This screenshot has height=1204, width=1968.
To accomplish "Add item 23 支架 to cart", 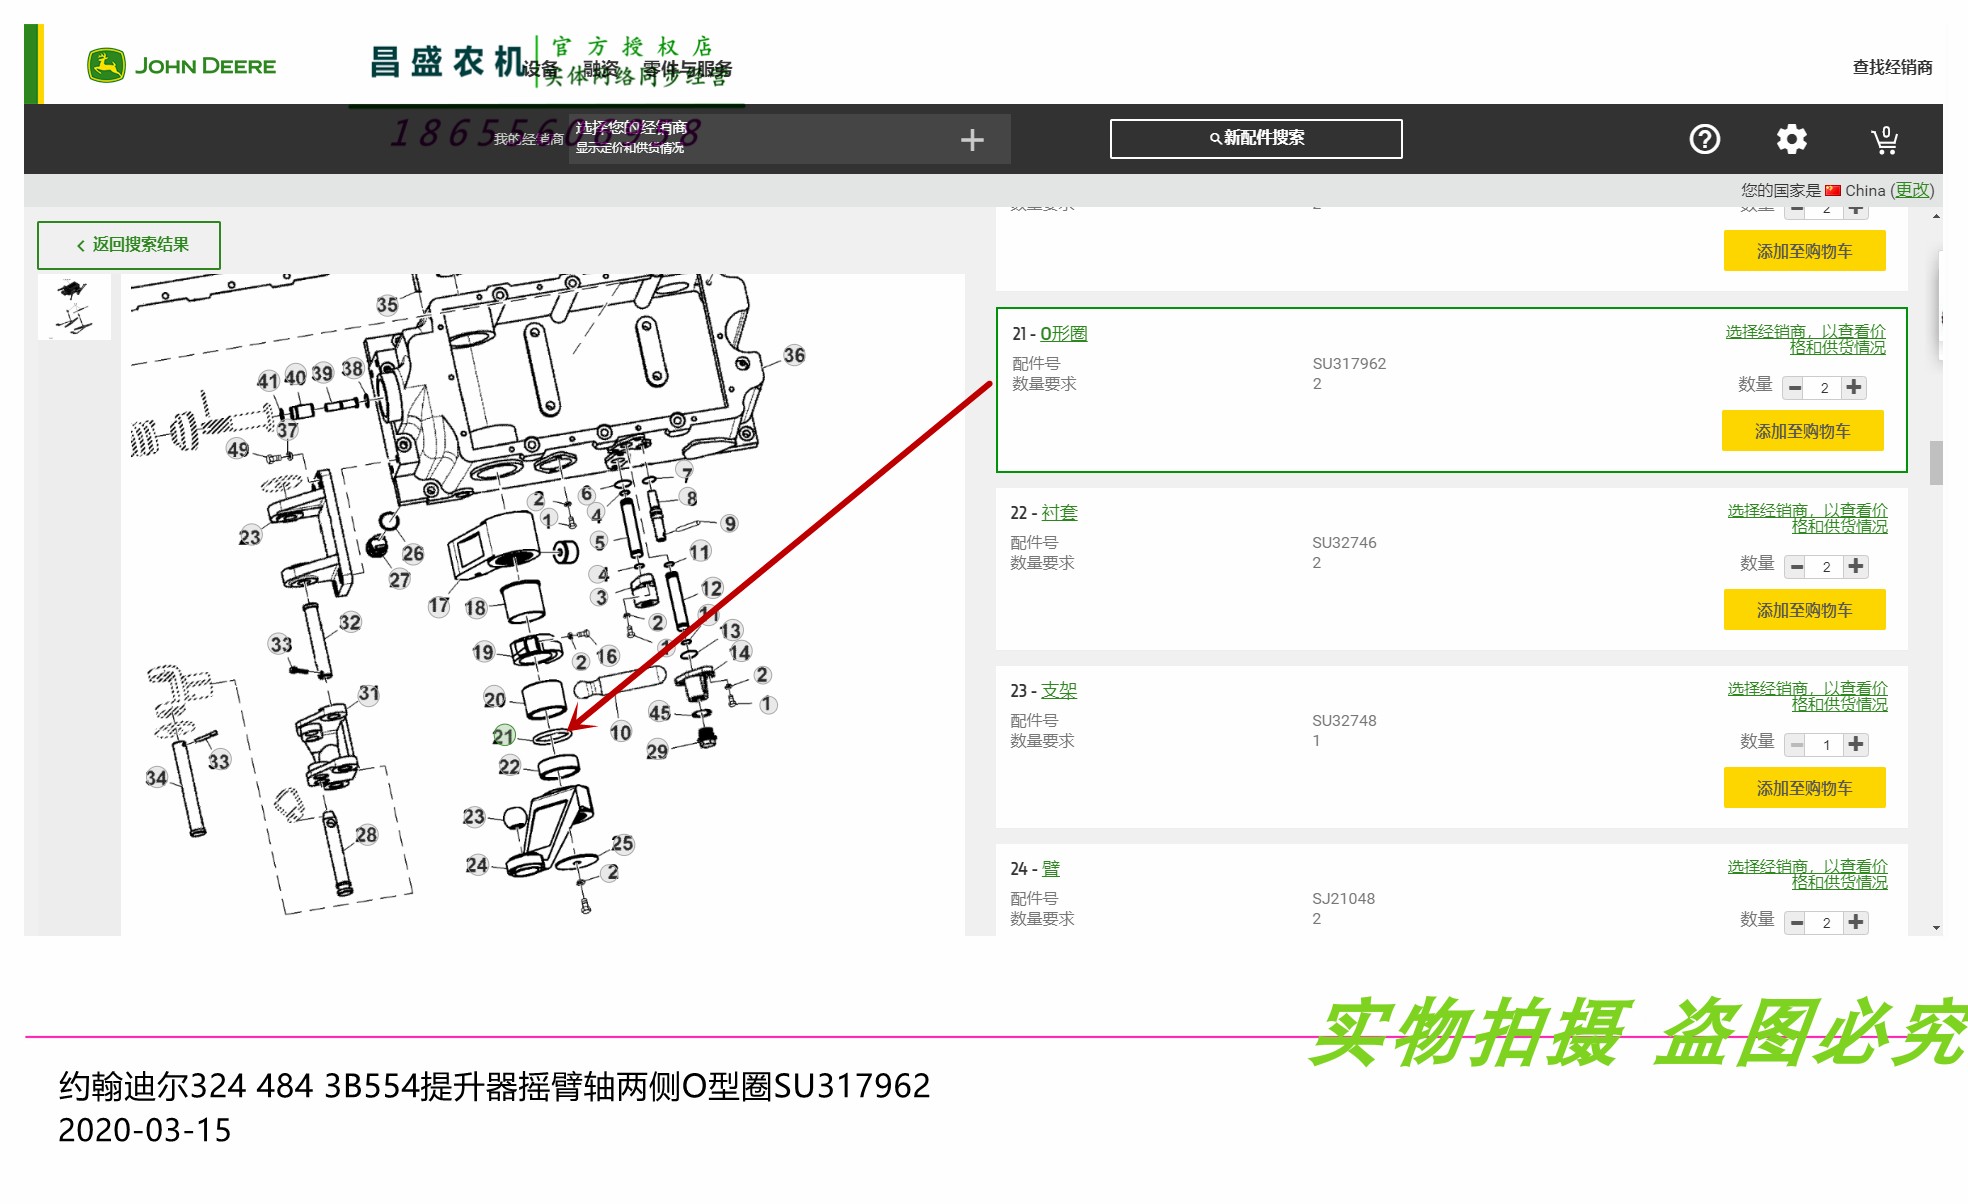I will 1804,788.
